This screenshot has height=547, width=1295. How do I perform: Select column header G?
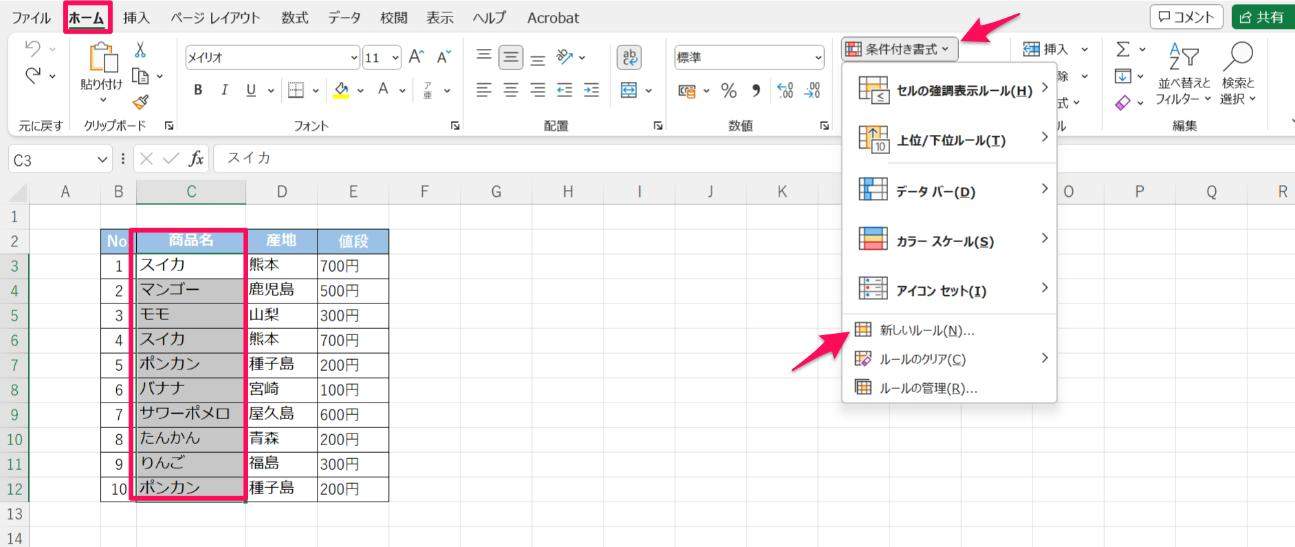tap(496, 192)
